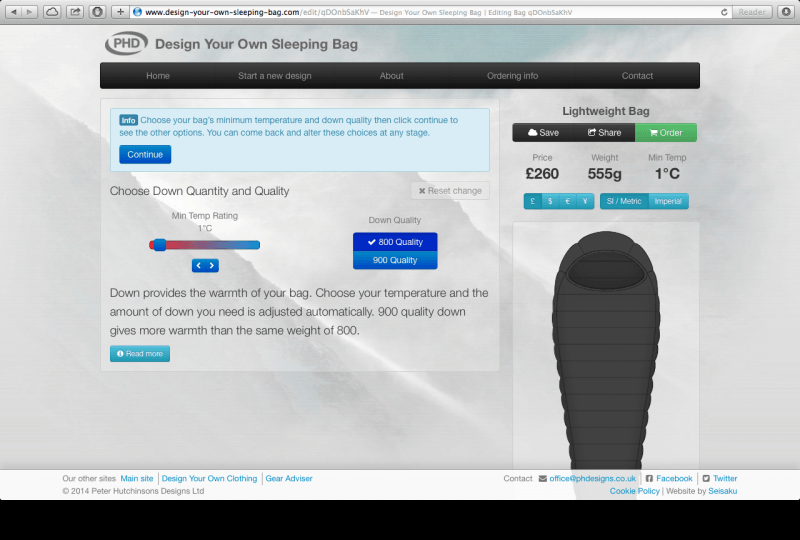800x540 pixels.
Task: Select SI / Metric units
Action: point(624,201)
